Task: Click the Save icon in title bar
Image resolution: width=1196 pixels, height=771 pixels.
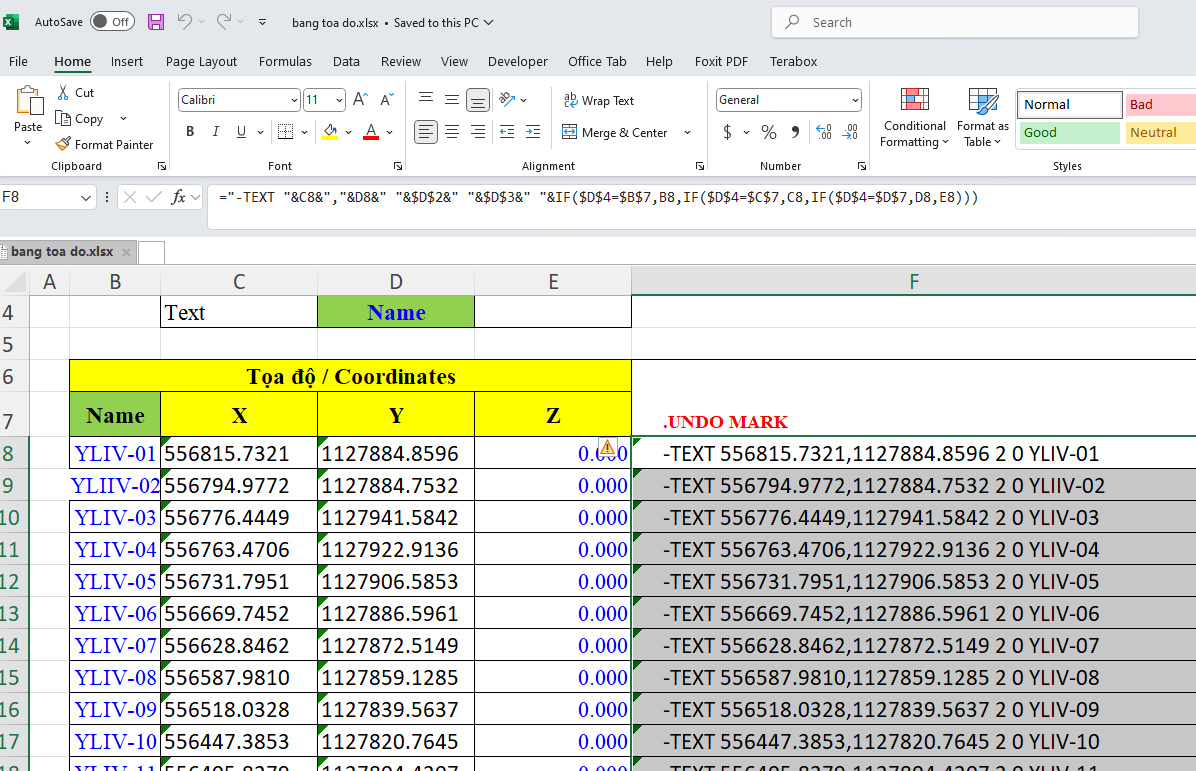Action: click(156, 22)
